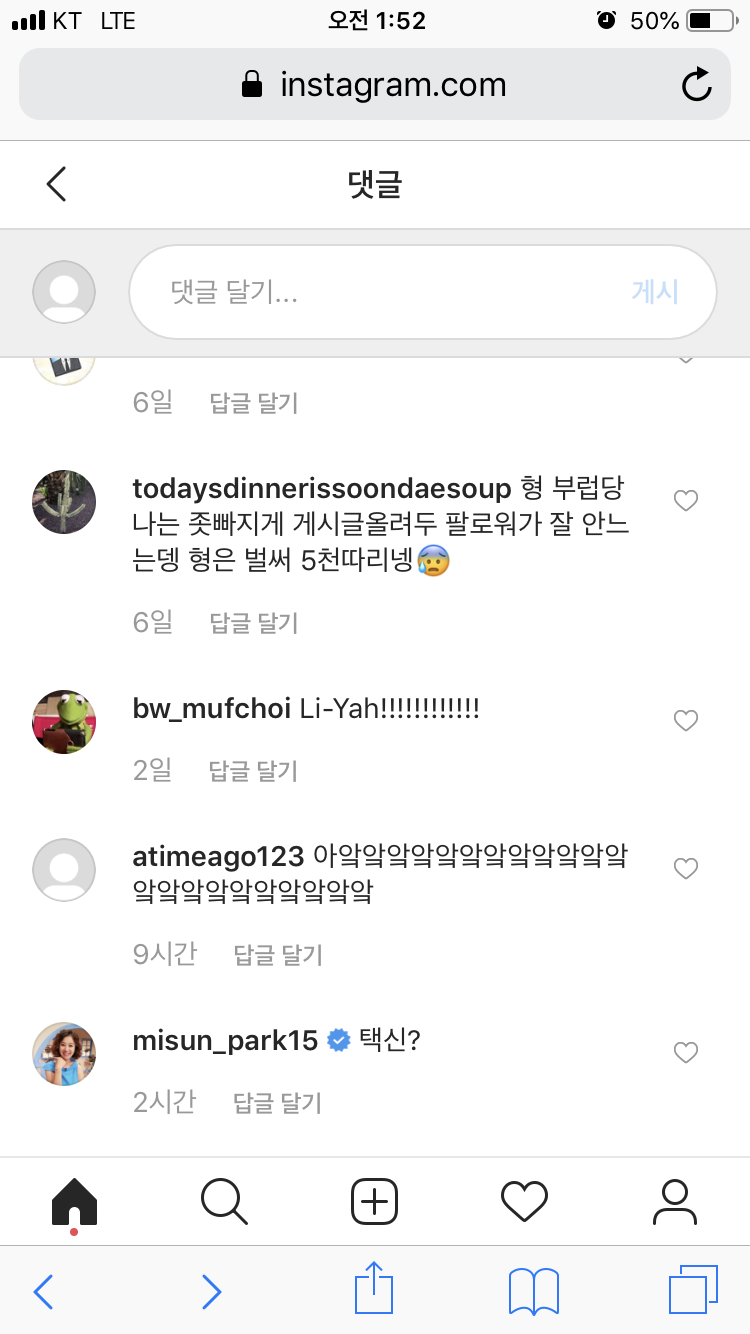
Task: Tap the bw_mufchoi Kermit profile picture
Action: [64, 721]
